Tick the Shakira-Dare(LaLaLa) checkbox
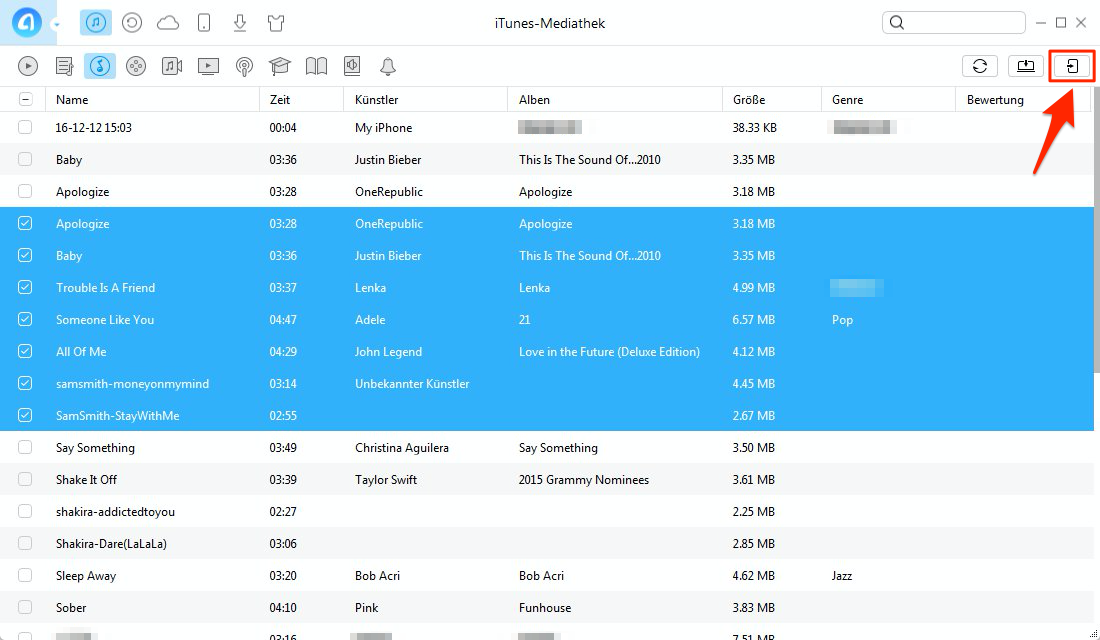Viewport: 1100px width, 640px height. pyautogui.click(x=25, y=543)
